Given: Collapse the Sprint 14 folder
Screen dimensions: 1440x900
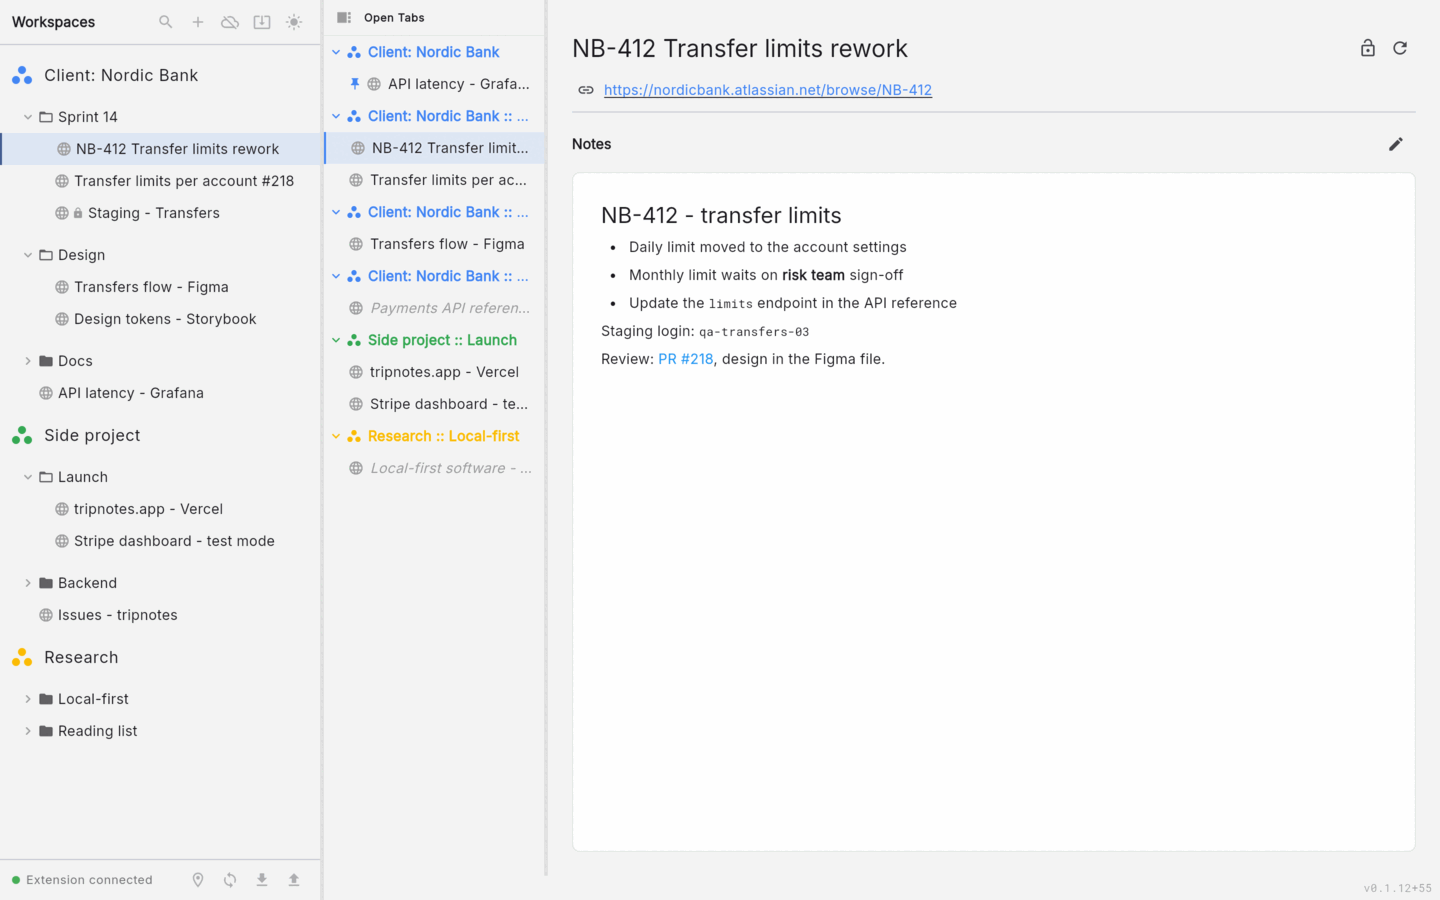Looking at the screenshot, I should pyautogui.click(x=28, y=117).
